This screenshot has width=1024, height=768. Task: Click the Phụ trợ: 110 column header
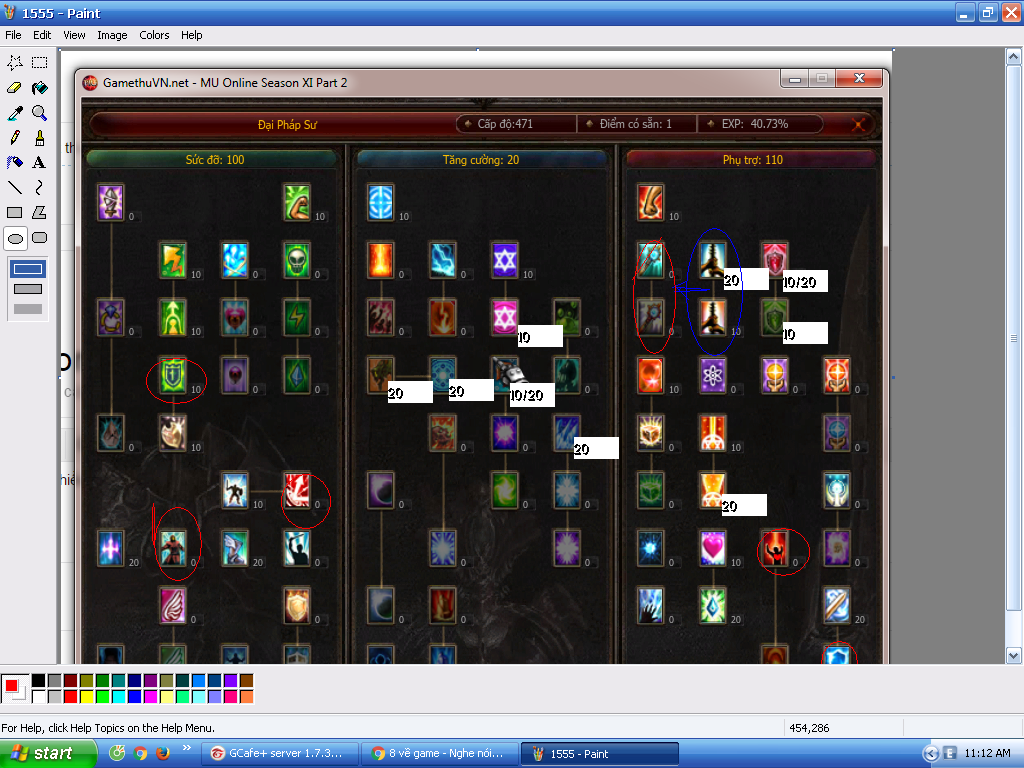pyautogui.click(x=752, y=160)
